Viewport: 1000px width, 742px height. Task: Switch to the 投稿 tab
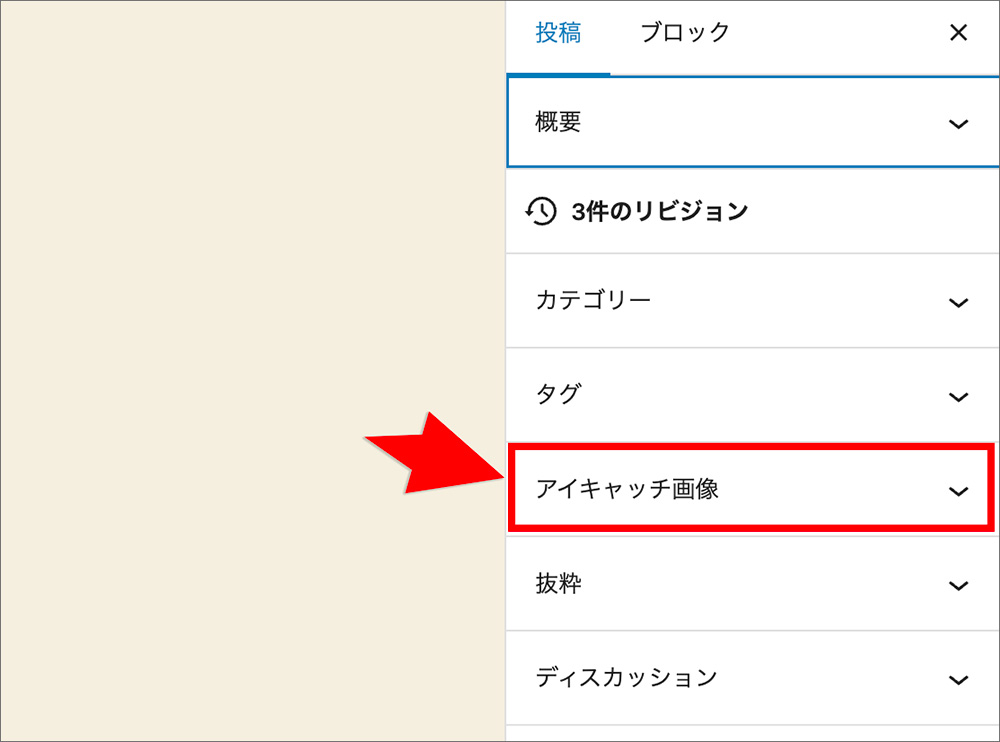click(x=558, y=33)
